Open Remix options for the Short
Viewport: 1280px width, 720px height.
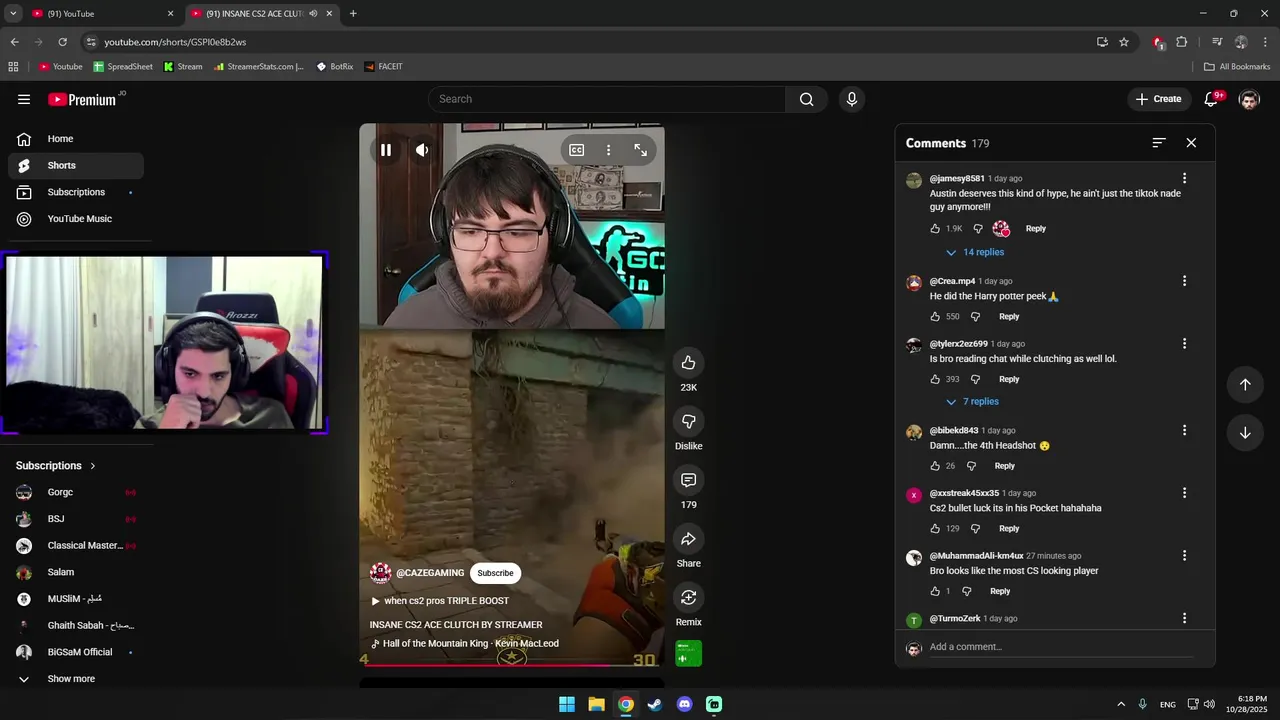[x=688, y=597]
